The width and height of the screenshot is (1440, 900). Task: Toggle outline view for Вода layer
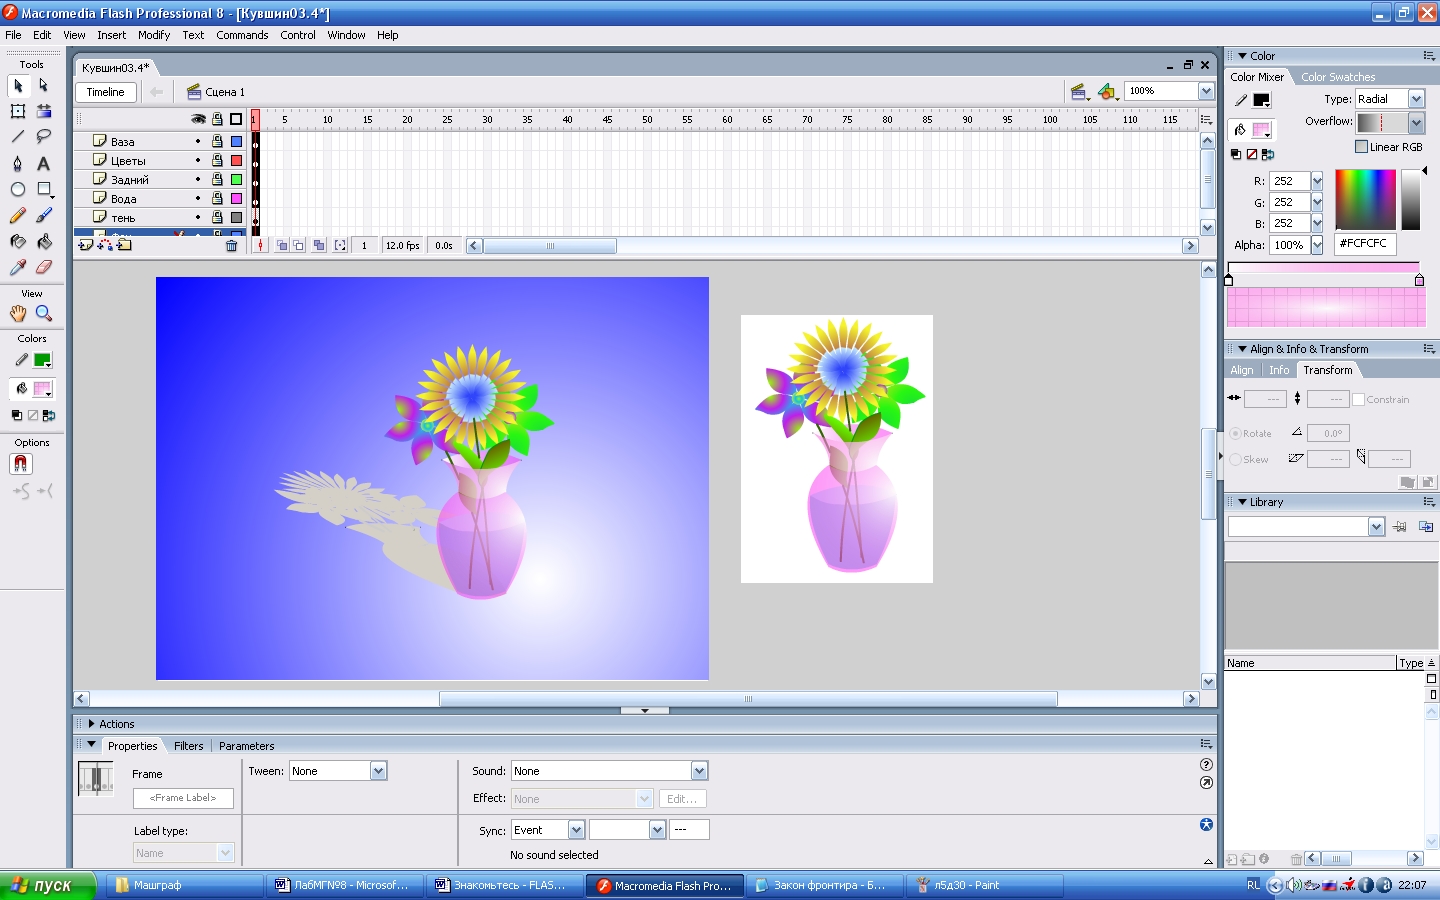click(237, 199)
